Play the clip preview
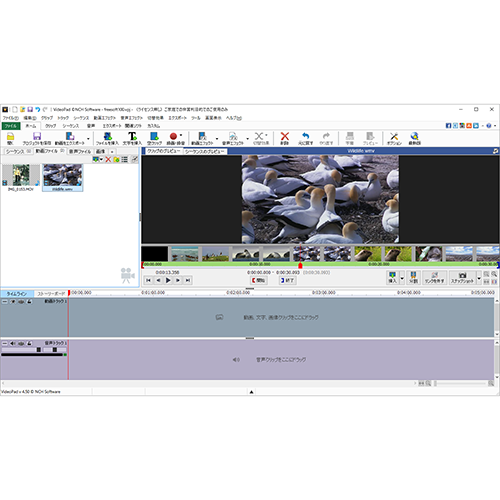Viewport: 500px width, 500px height. (x=168, y=280)
